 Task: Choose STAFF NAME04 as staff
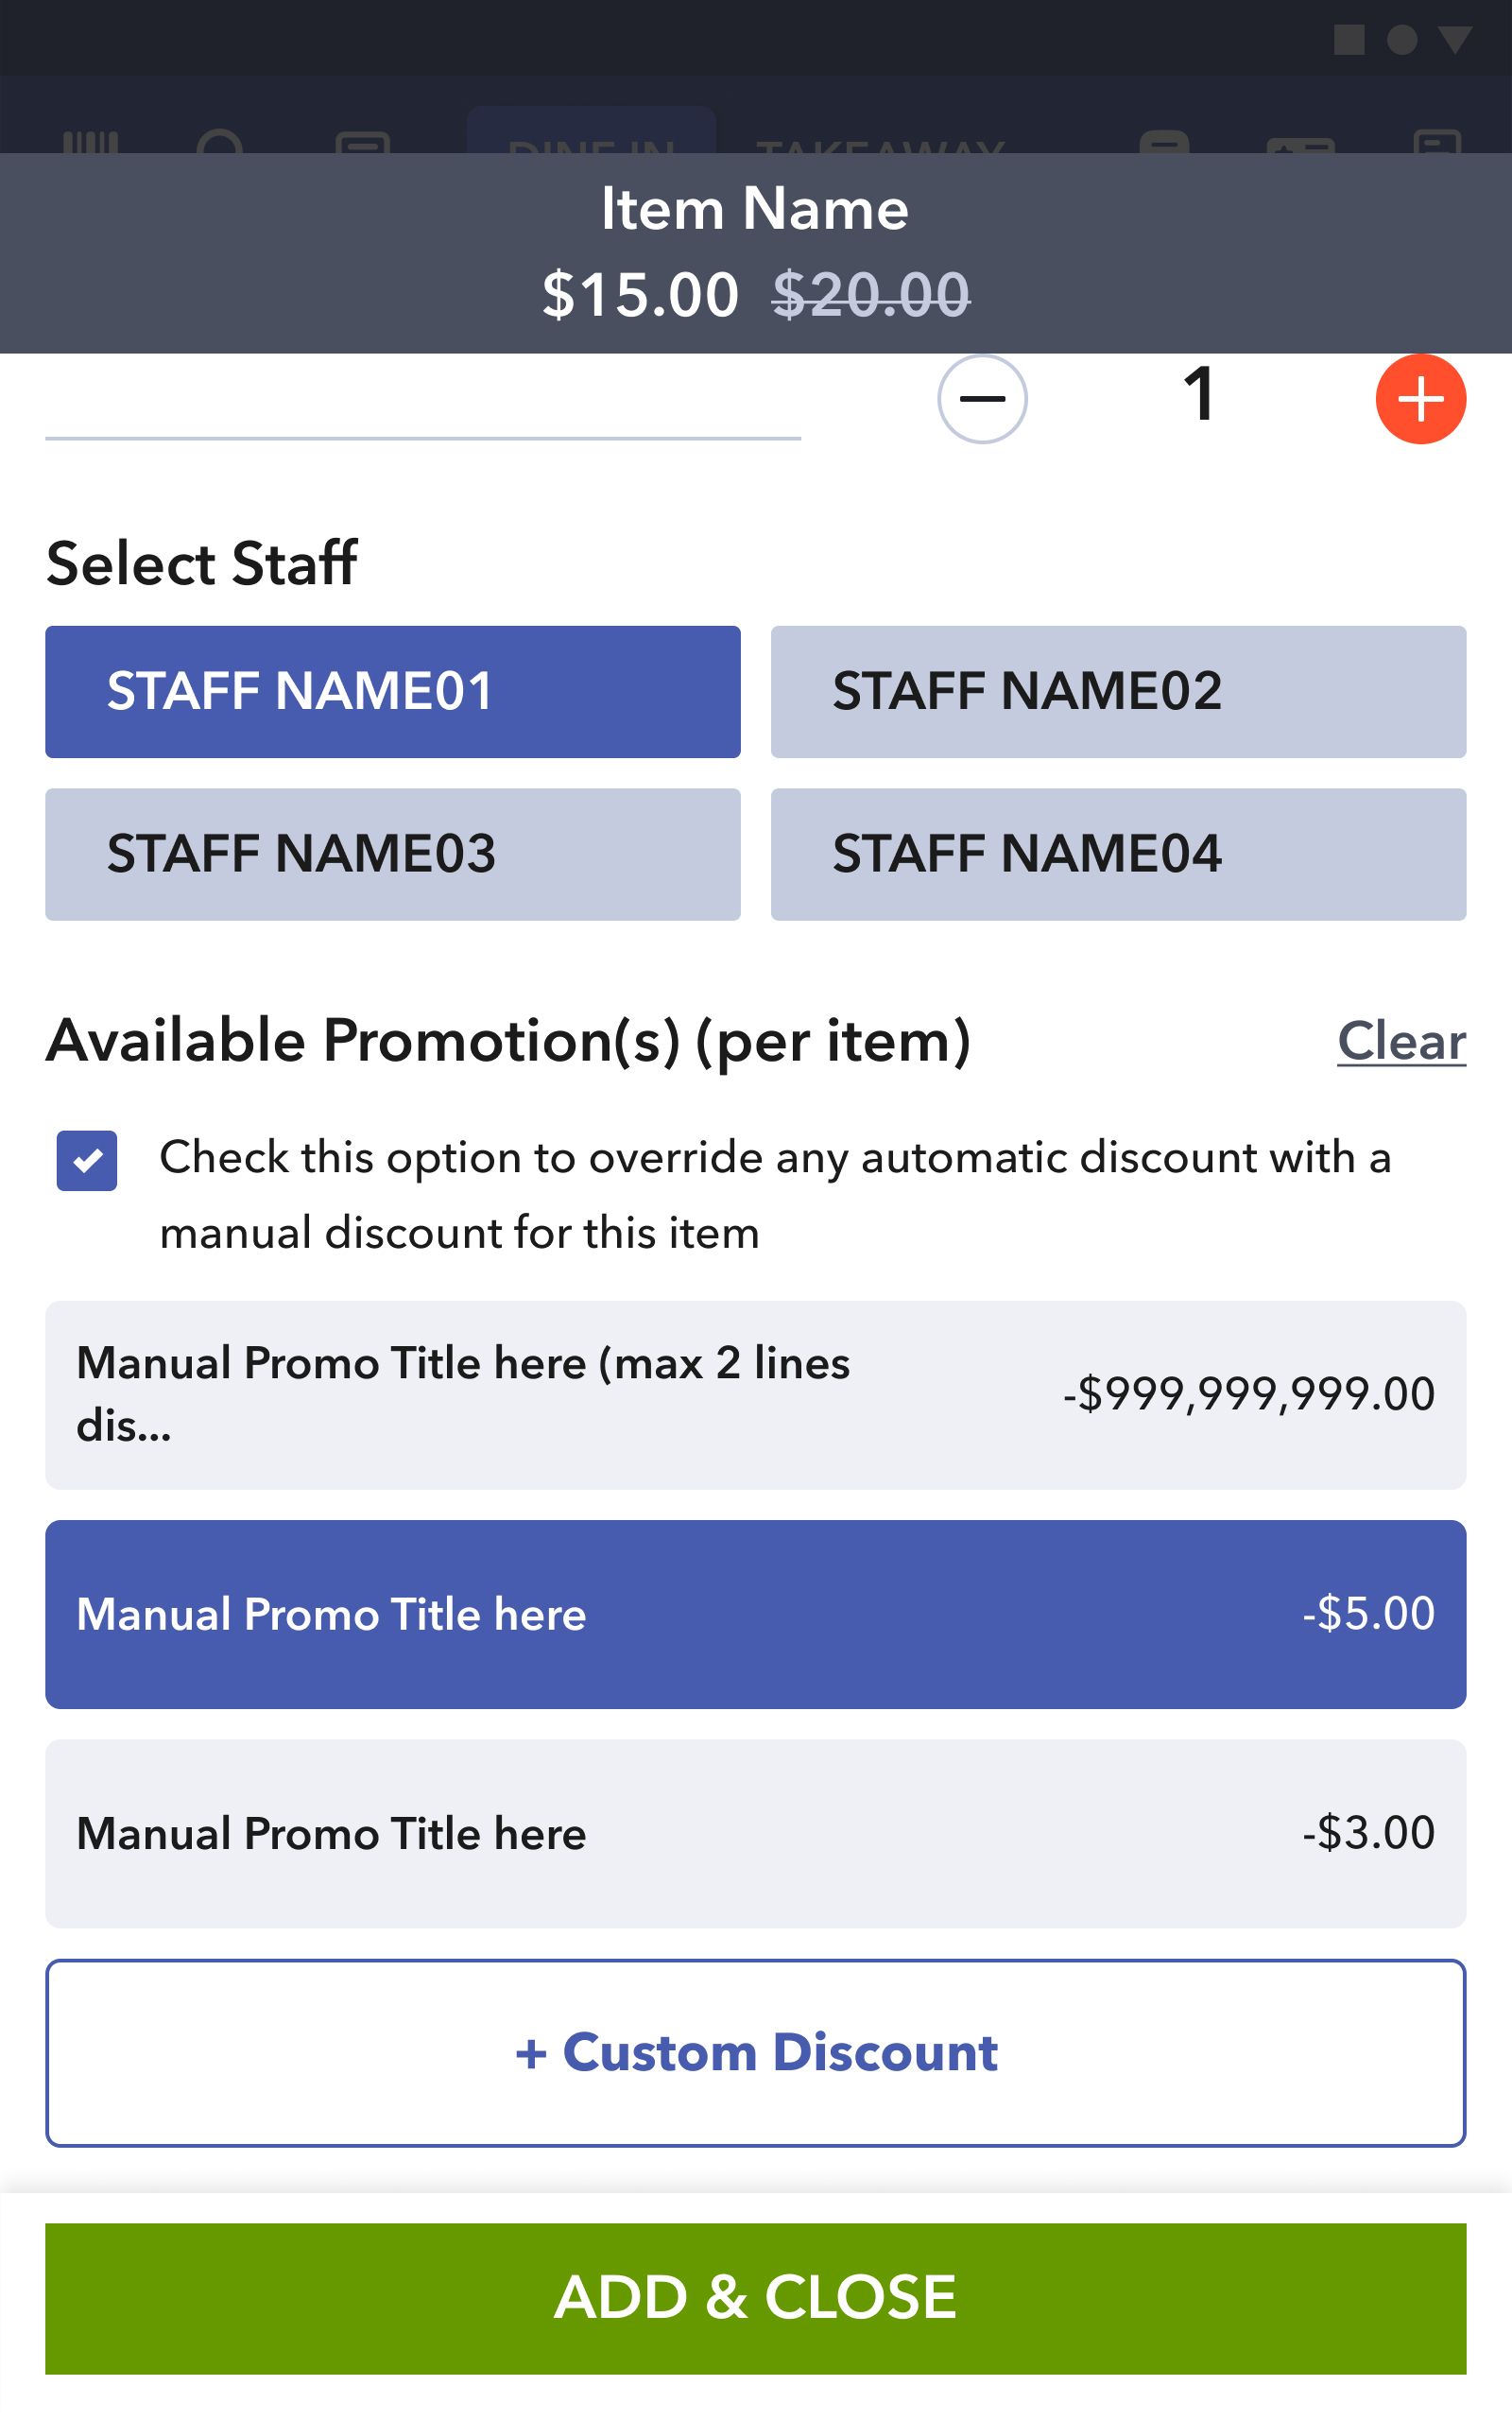(x=1118, y=854)
